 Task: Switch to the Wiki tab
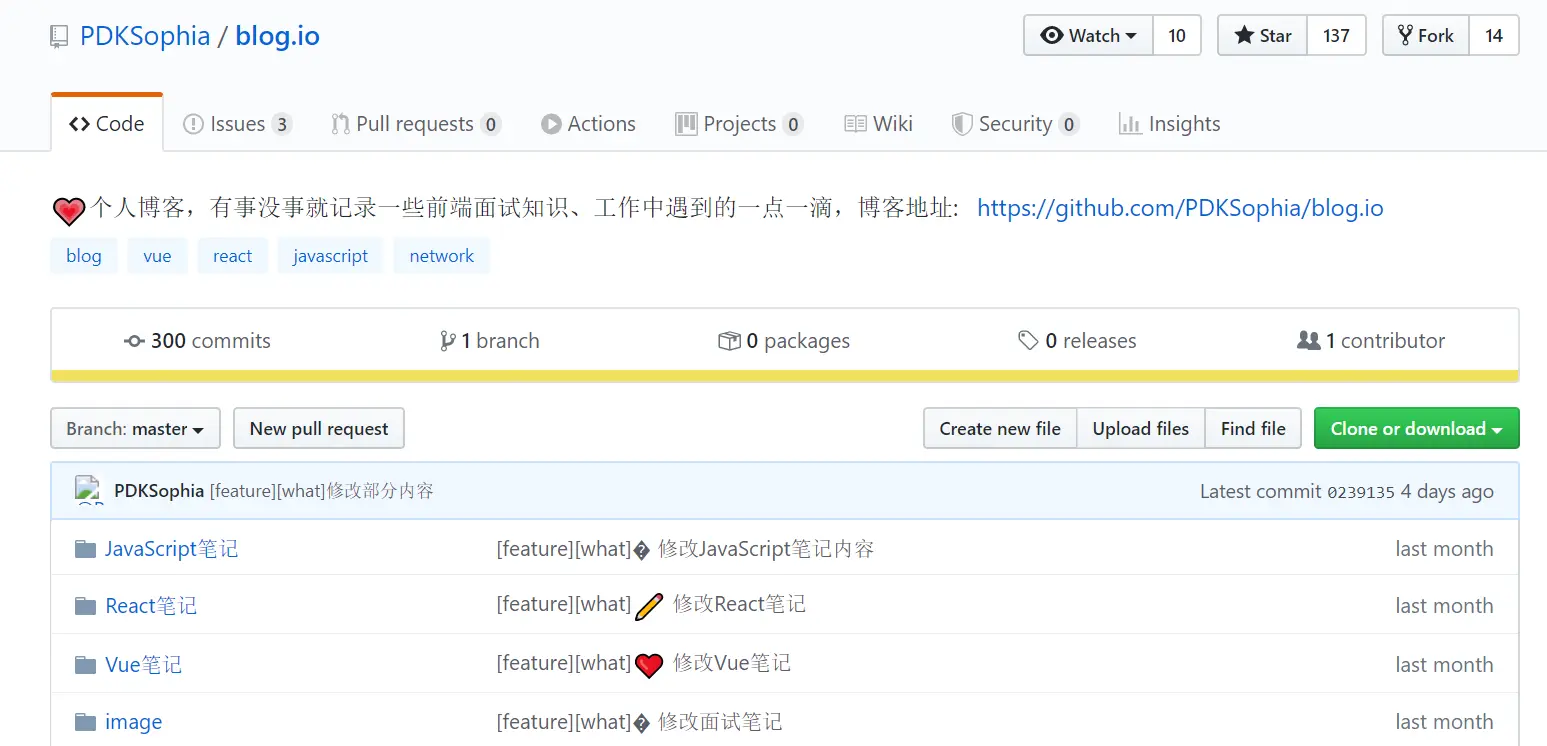(x=878, y=124)
